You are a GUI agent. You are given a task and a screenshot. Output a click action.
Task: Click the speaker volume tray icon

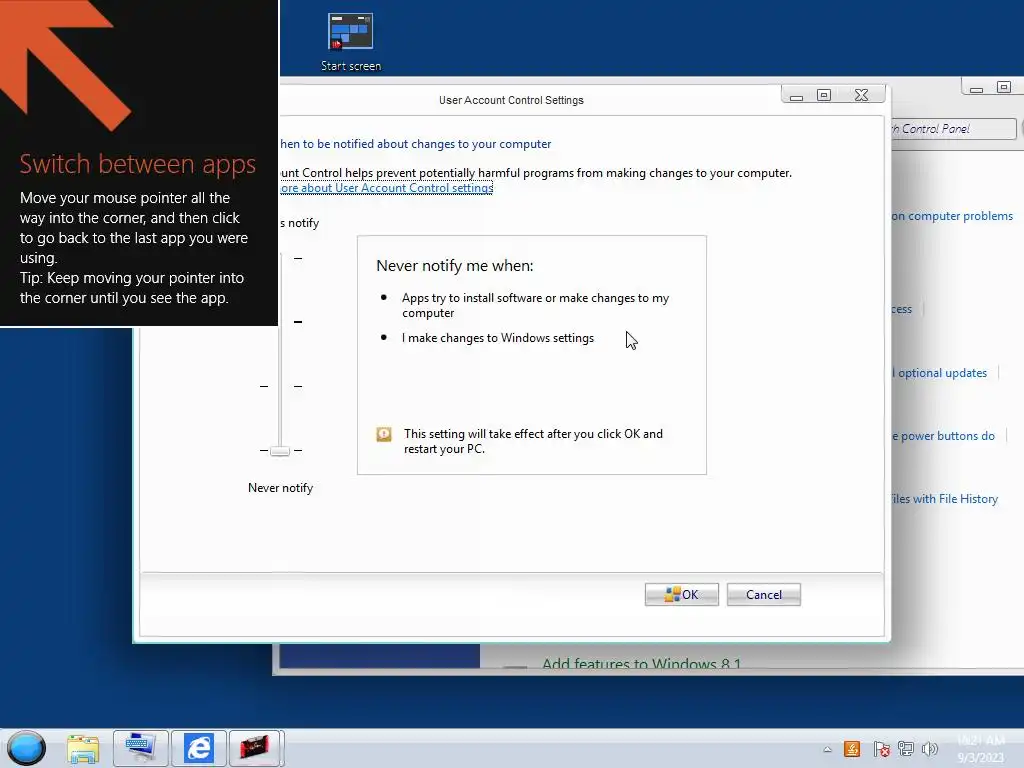click(929, 749)
